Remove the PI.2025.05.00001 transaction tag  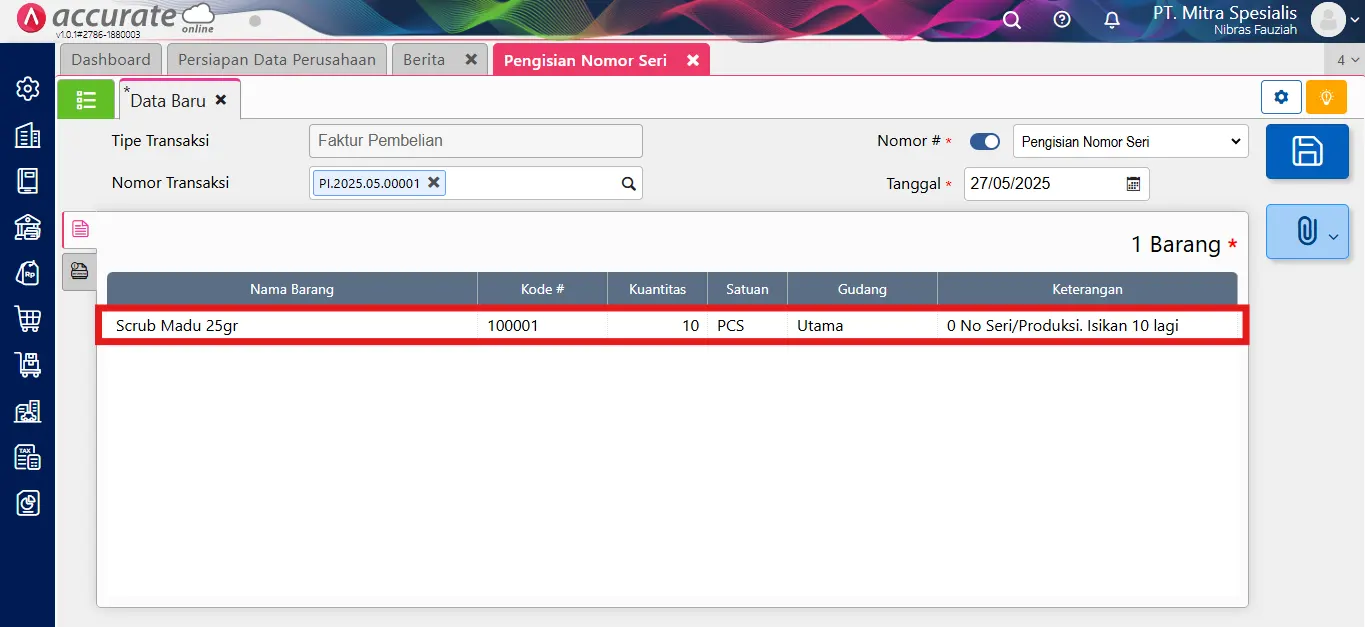tap(434, 183)
